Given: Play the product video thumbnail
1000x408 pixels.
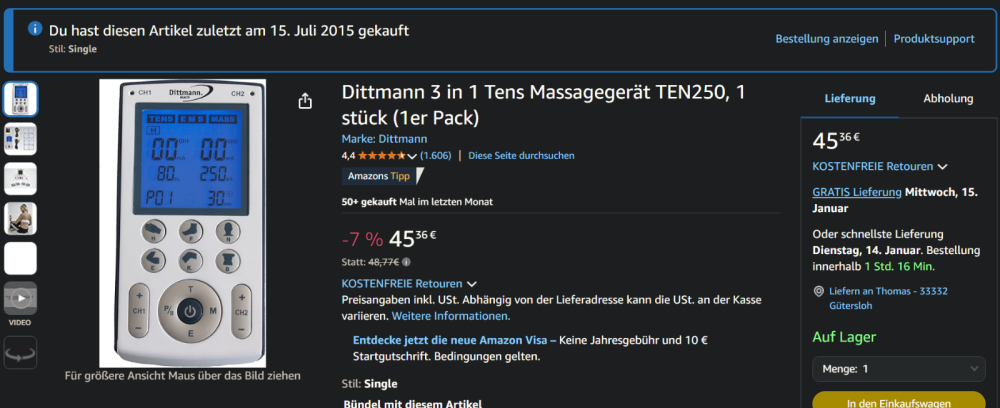Looking at the screenshot, I should [21, 298].
